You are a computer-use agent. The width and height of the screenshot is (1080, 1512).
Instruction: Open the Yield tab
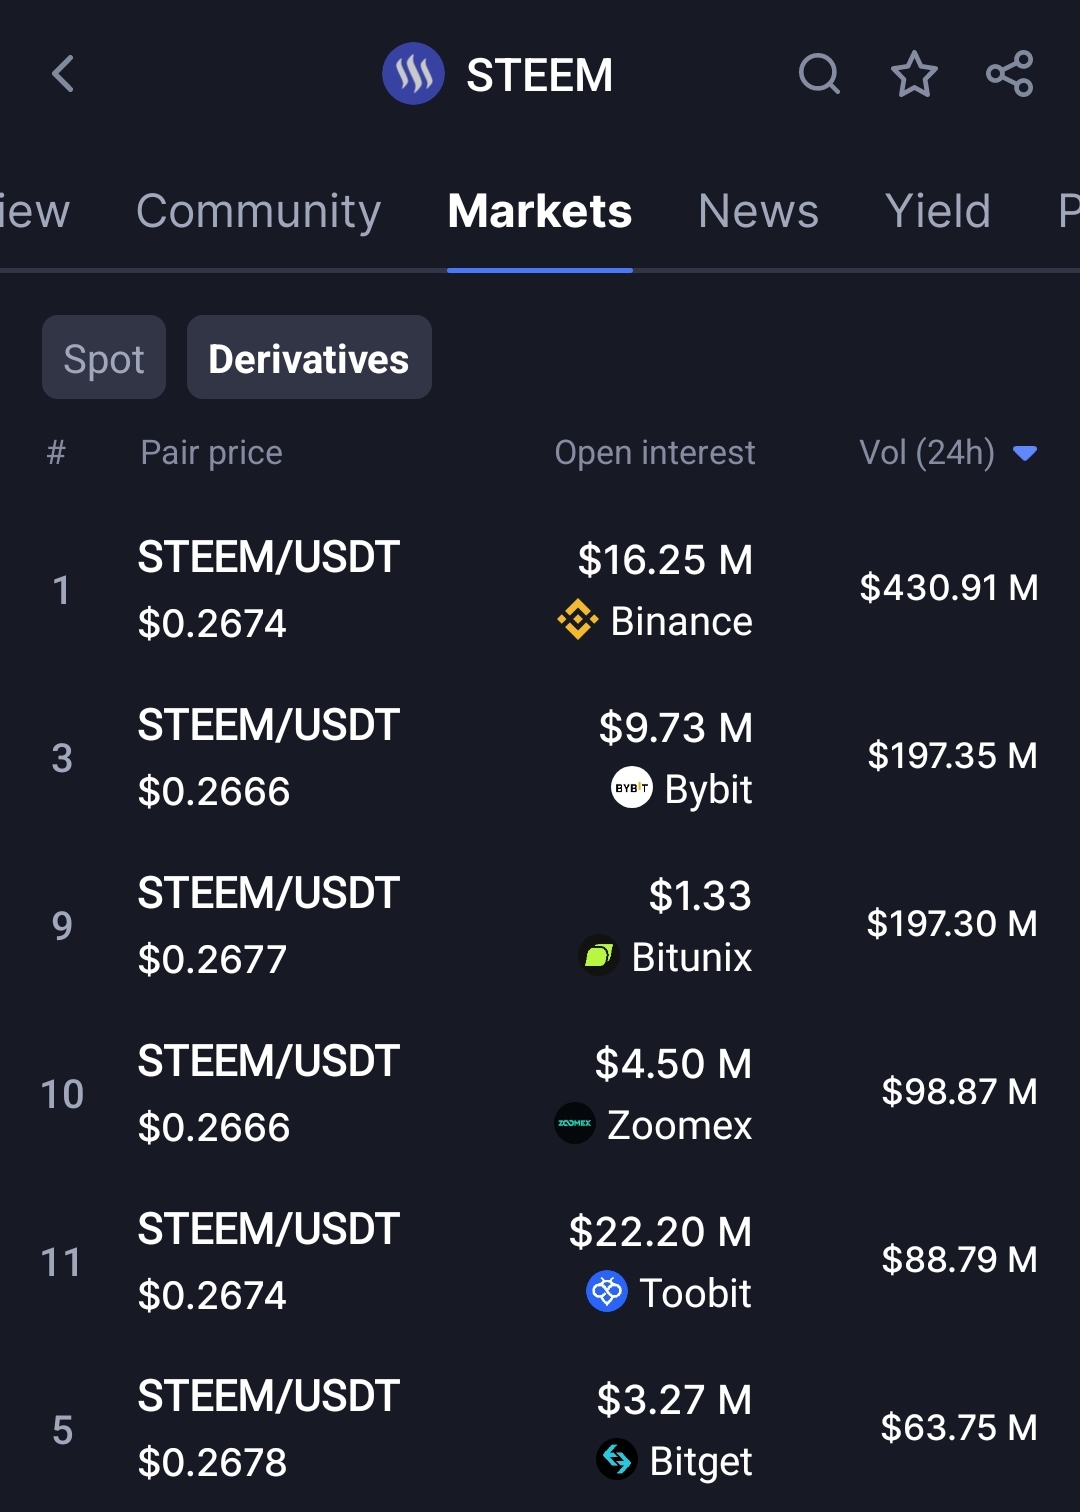[937, 211]
